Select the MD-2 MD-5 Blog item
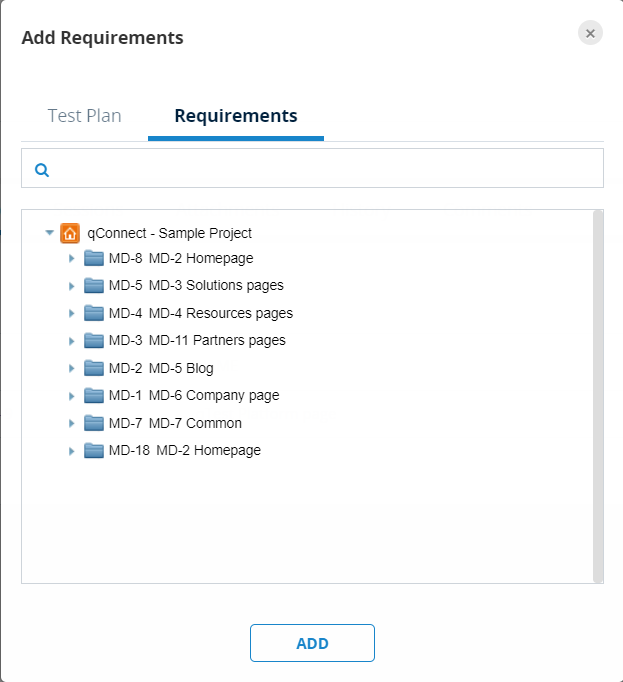Screen dimensions: 623x682 161,368
